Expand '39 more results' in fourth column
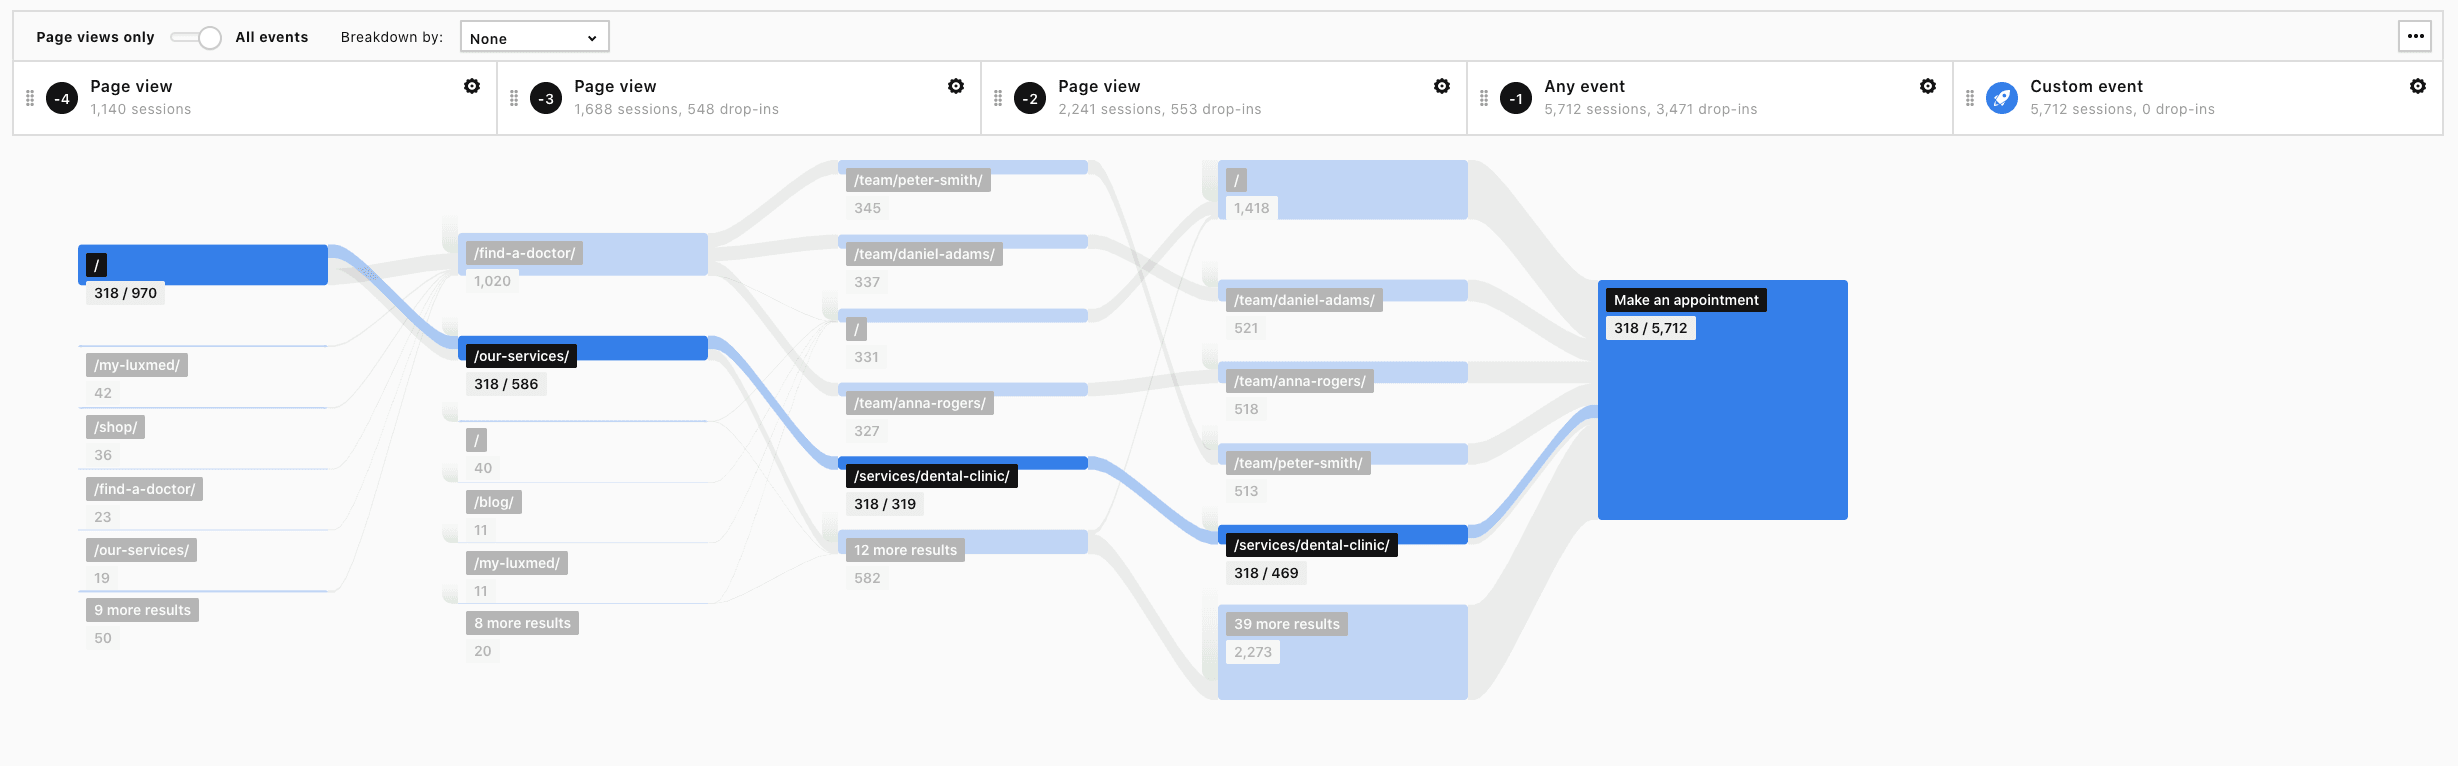The height and width of the screenshot is (766, 2458). tap(1286, 624)
